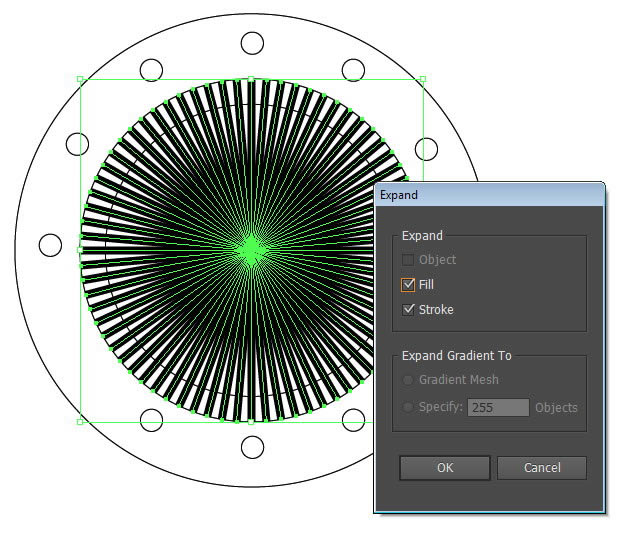
Task: Uncheck the Stroke checkbox
Action: tap(408, 310)
